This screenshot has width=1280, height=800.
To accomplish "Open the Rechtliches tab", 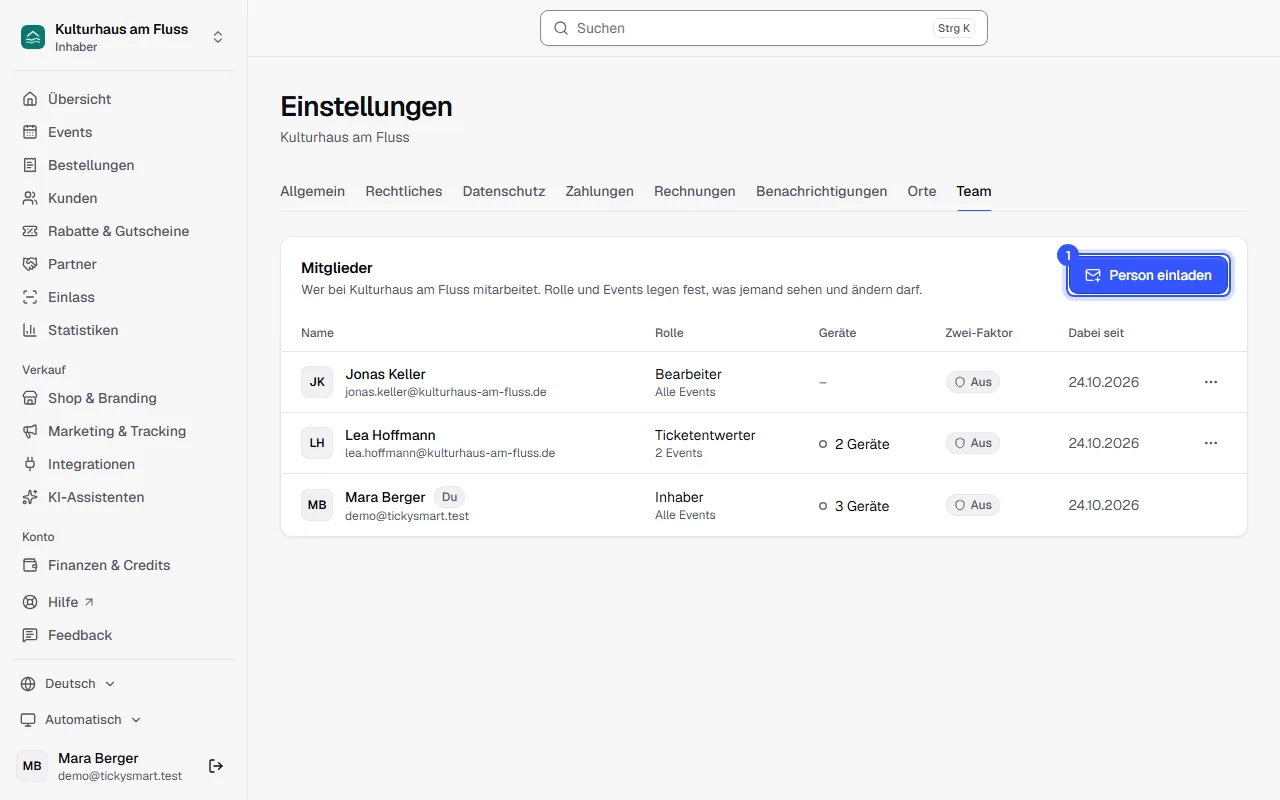I will point(404,191).
